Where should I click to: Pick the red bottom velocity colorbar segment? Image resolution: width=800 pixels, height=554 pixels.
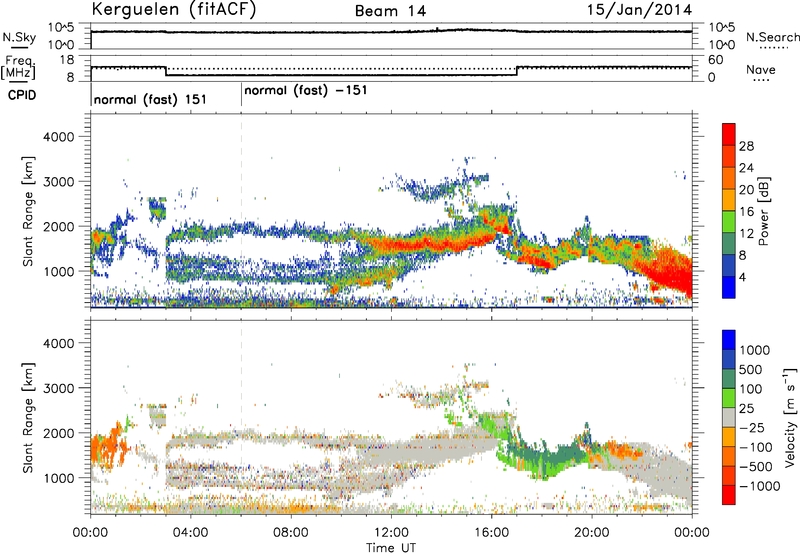729,495
